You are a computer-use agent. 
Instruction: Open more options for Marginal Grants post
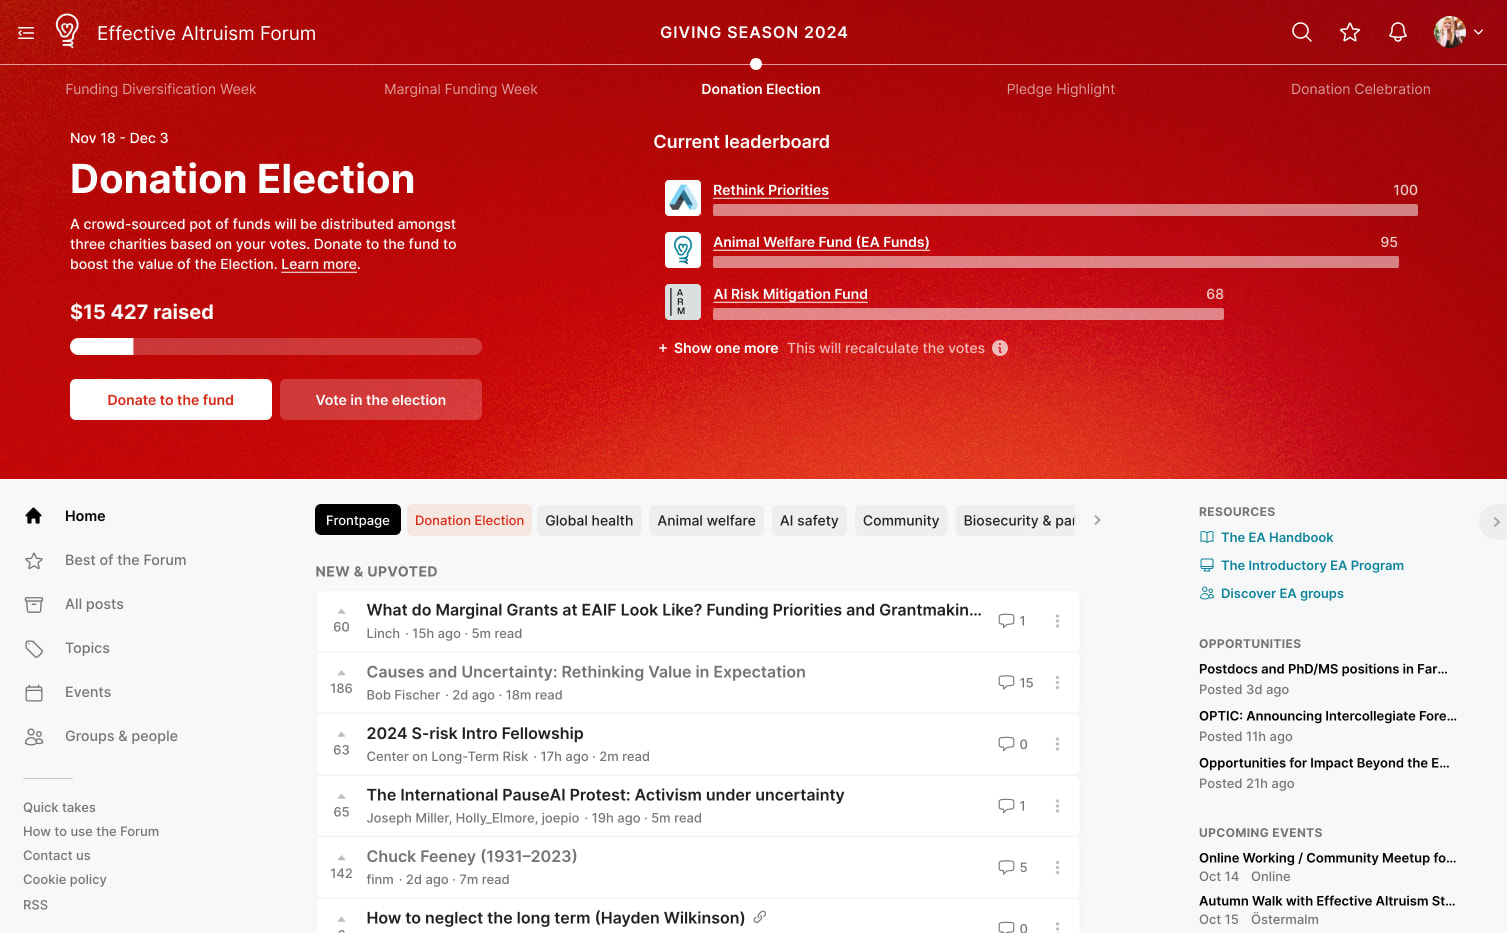1057,621
